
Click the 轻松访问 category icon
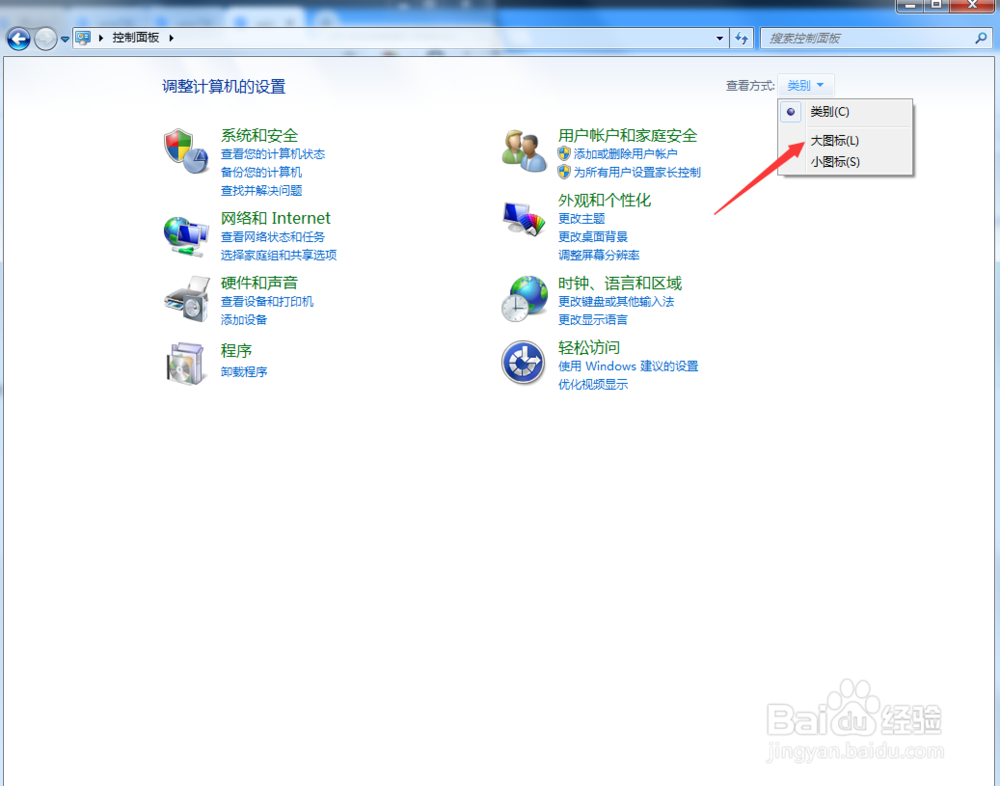tap(524, 362)
